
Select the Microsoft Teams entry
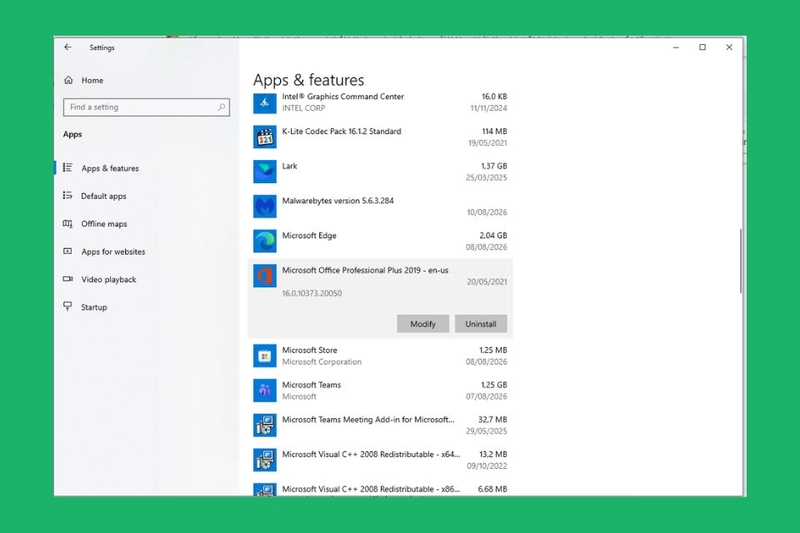(380, 391)
